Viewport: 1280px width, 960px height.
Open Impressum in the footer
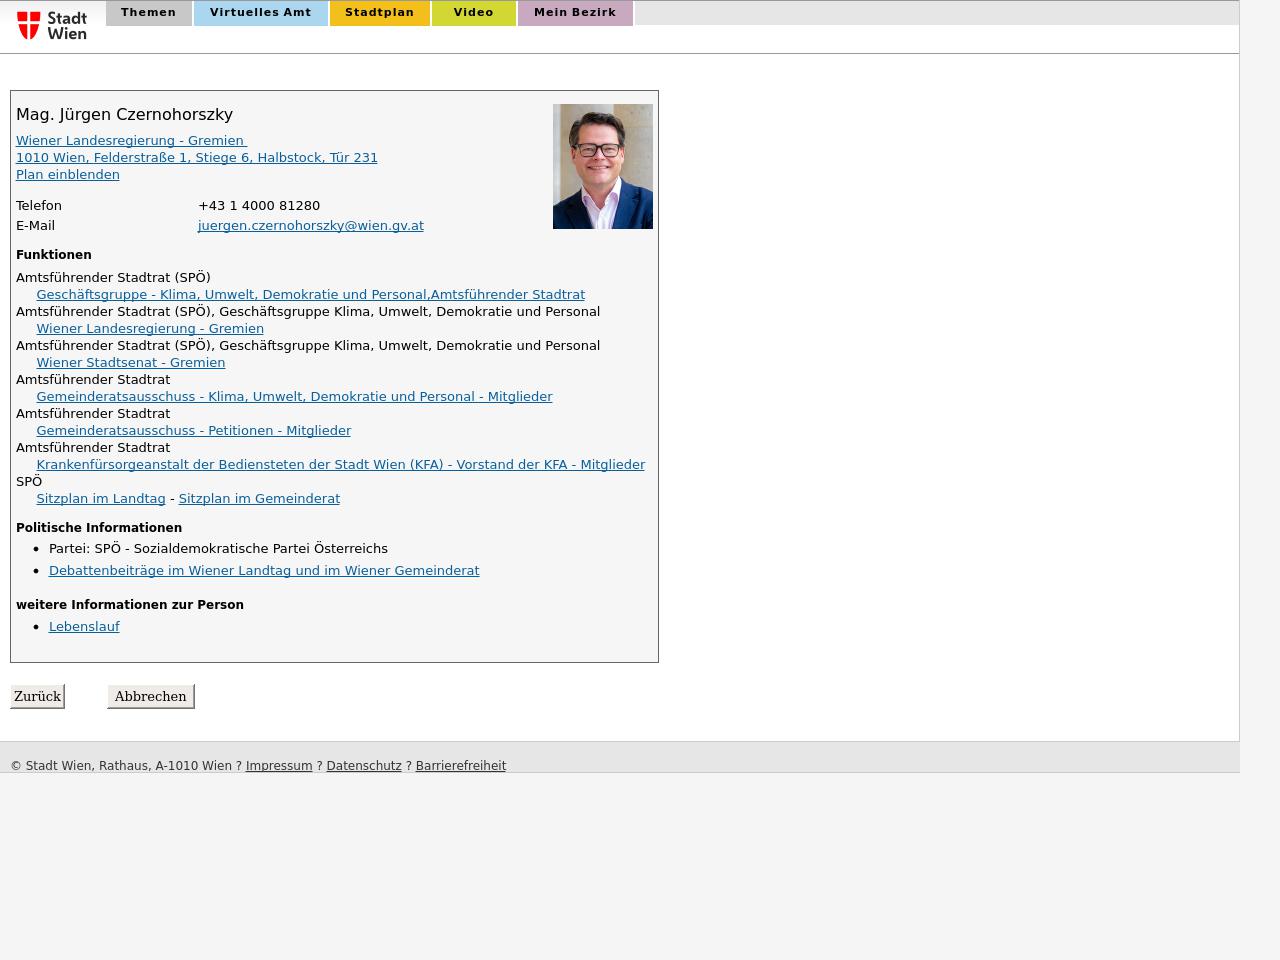(278, 766)
